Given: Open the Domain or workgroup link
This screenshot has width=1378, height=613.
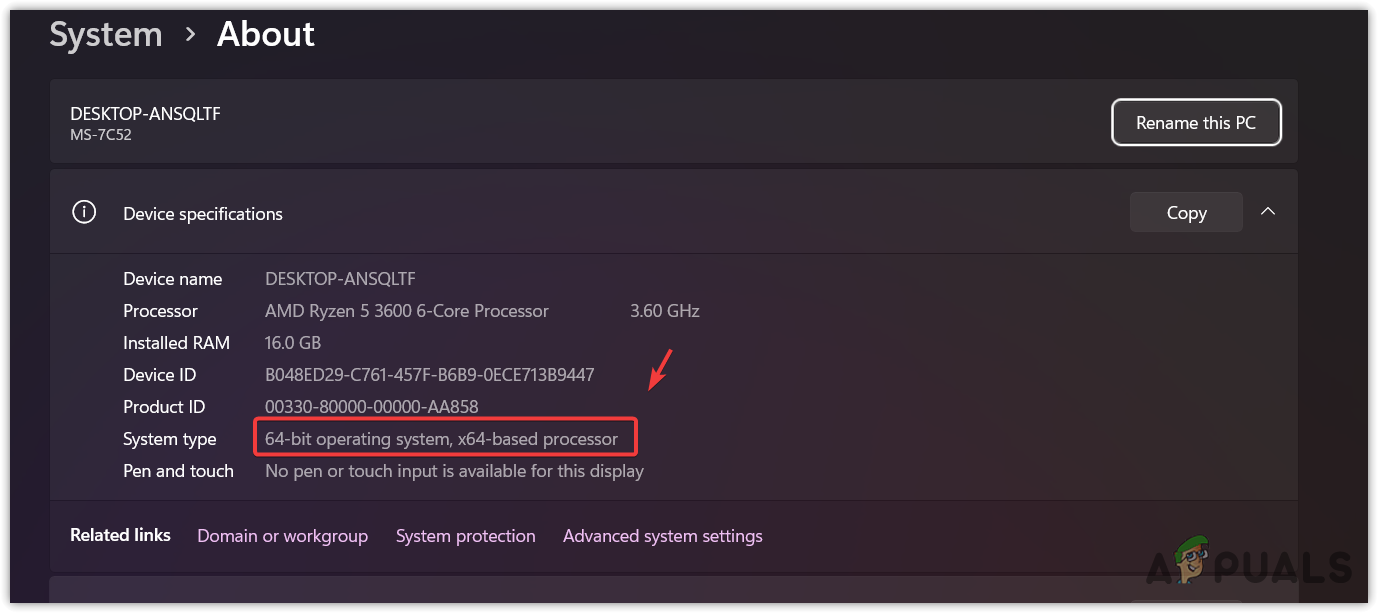Looking at the screenshot, I should click(282, 536).
